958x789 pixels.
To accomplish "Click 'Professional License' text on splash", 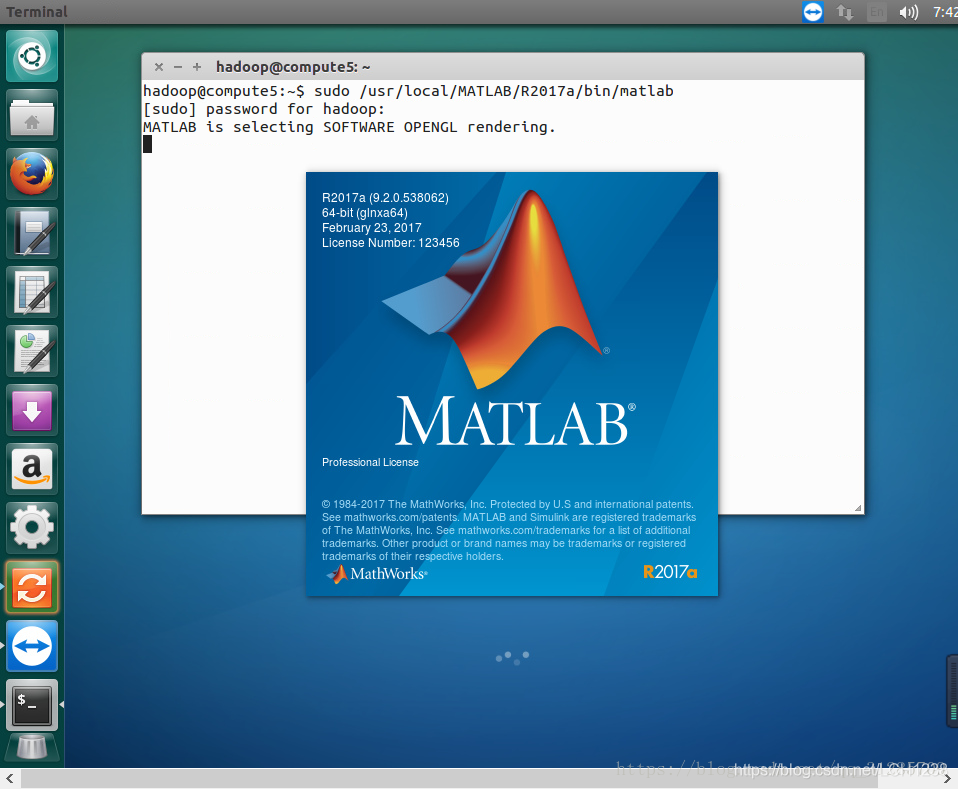I will pyautogui.click(x=370, y=462).
